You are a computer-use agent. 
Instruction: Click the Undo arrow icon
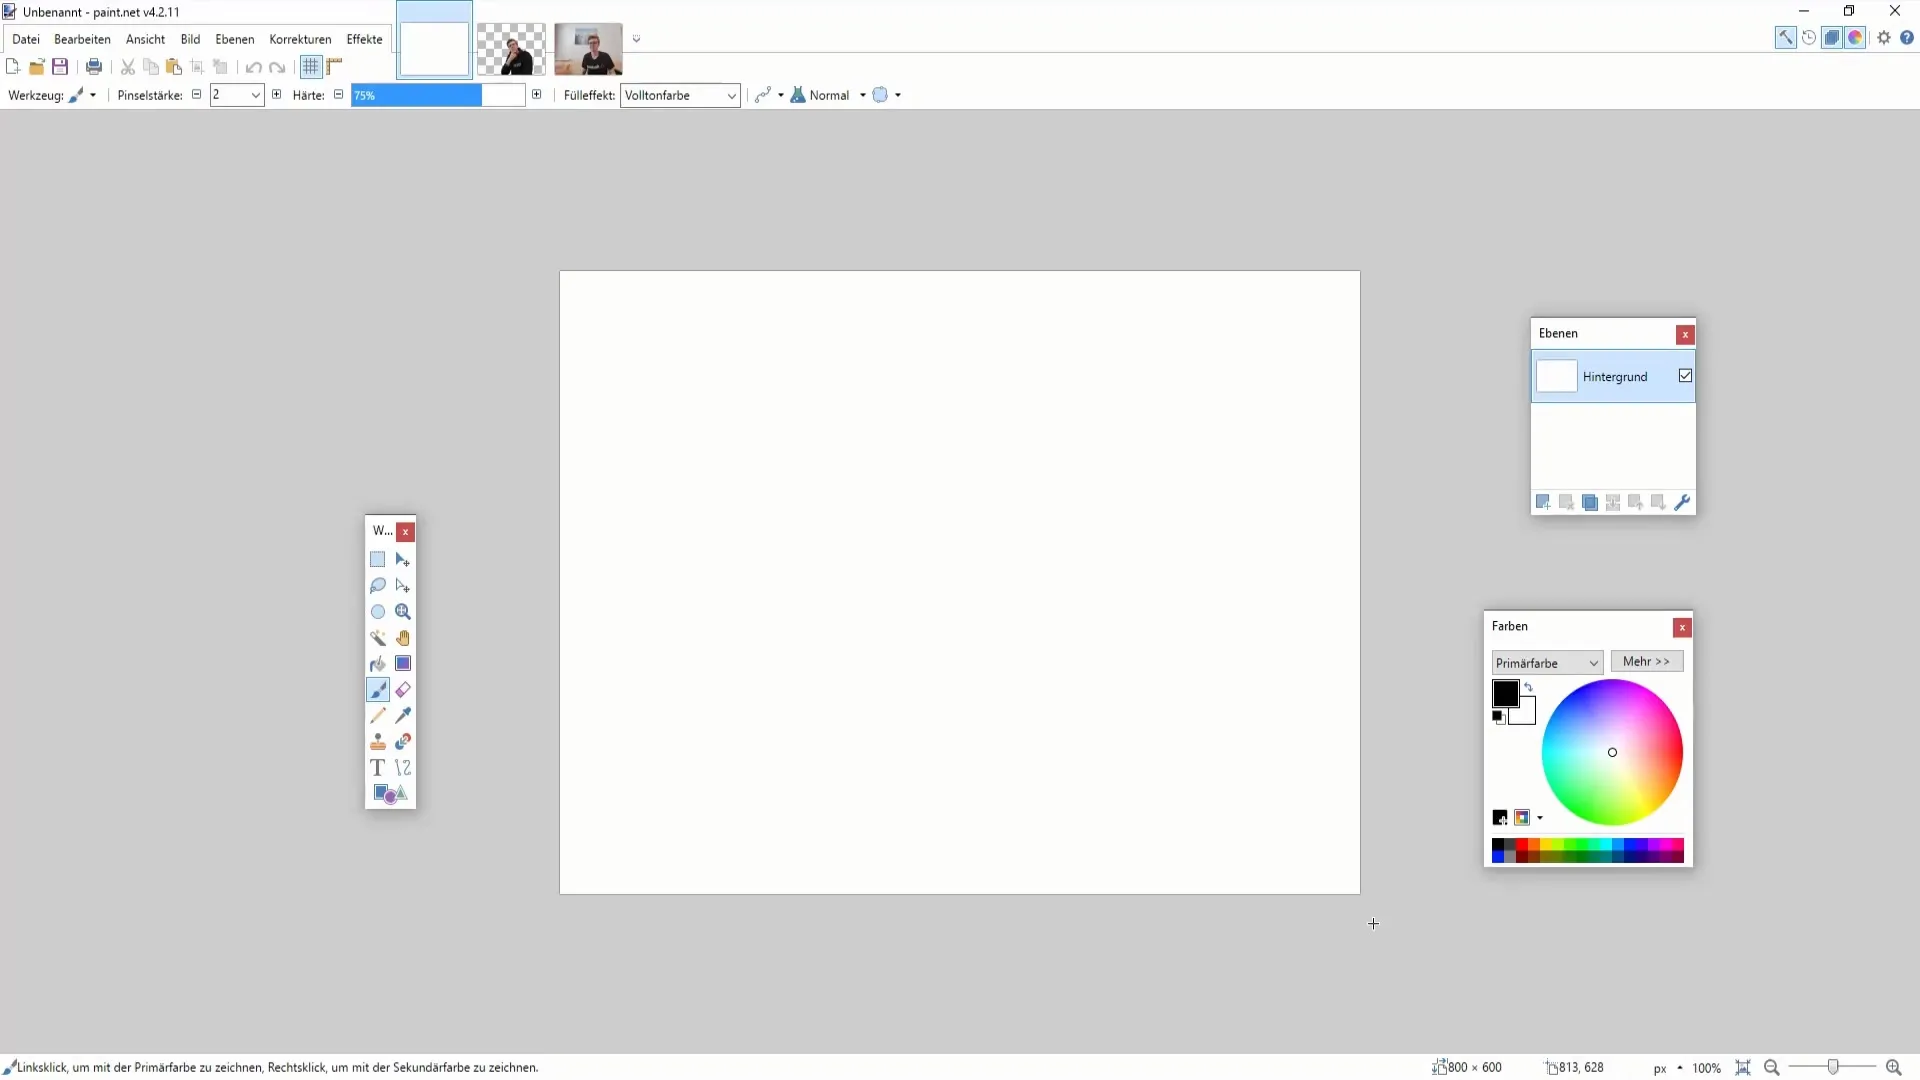tap(254, 67)
